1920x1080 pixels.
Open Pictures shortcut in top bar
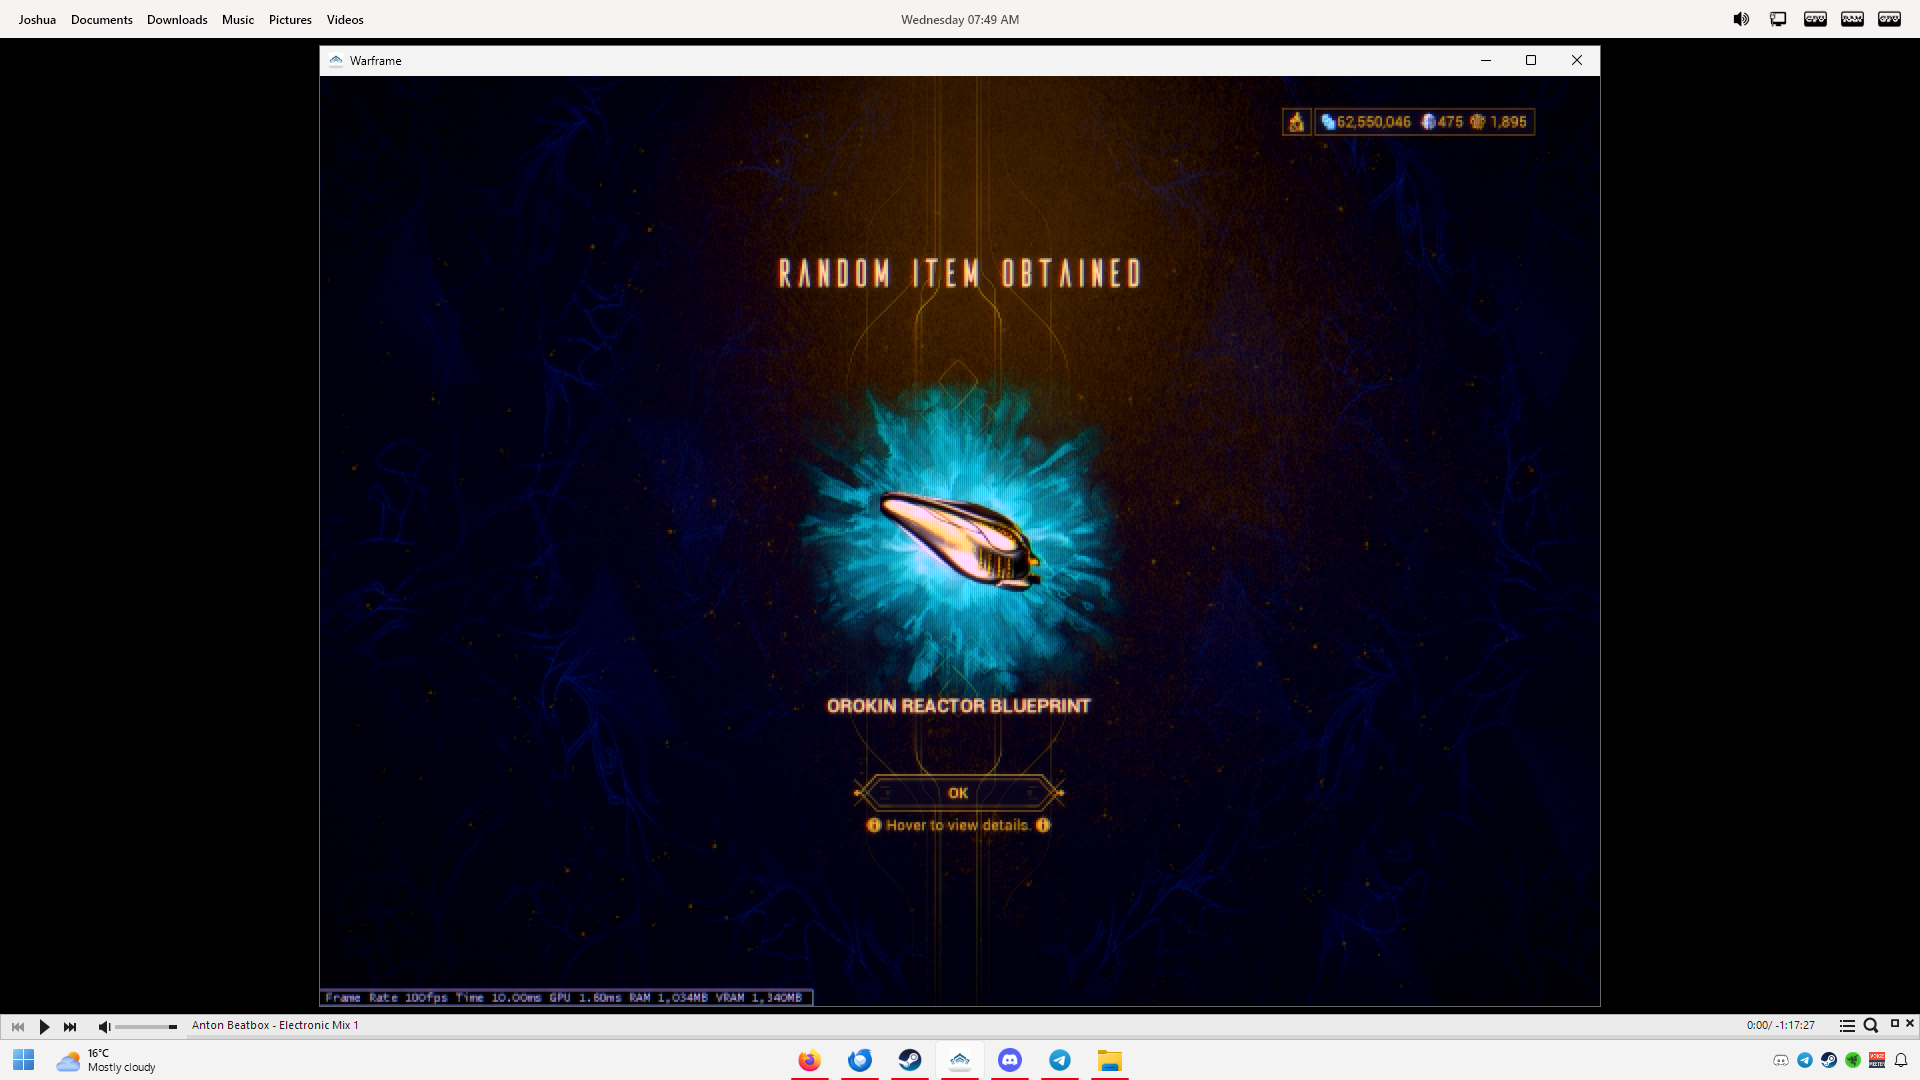pyautogui.click(x=290, y=19)
